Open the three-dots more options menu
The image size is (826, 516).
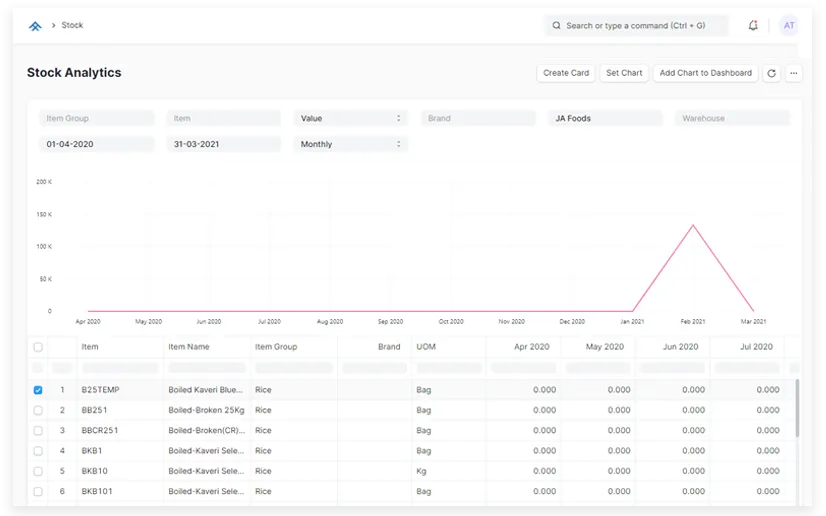click(794, 73)
